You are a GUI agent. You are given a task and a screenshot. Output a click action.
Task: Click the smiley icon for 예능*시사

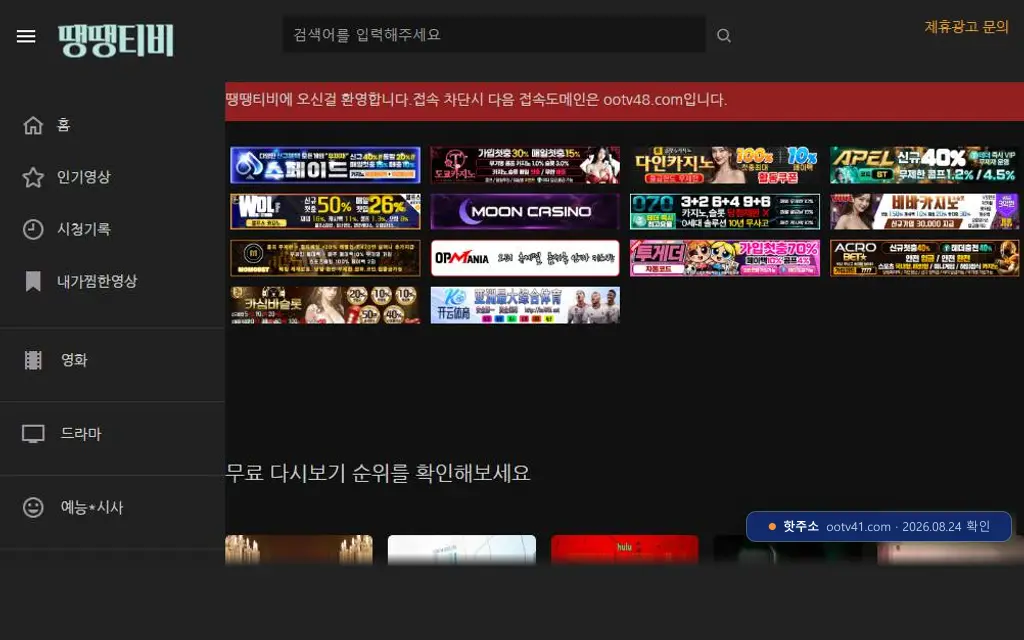click(33, 507)
